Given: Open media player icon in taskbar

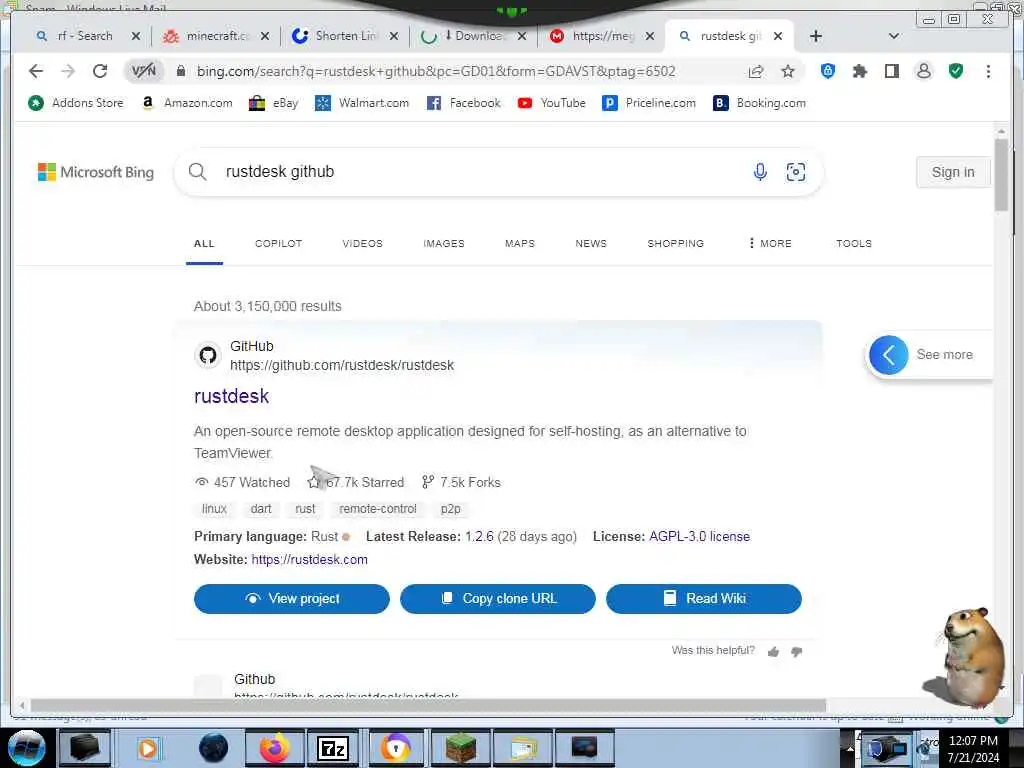Looking at the screenshot, I should click(x=148, y=748).
